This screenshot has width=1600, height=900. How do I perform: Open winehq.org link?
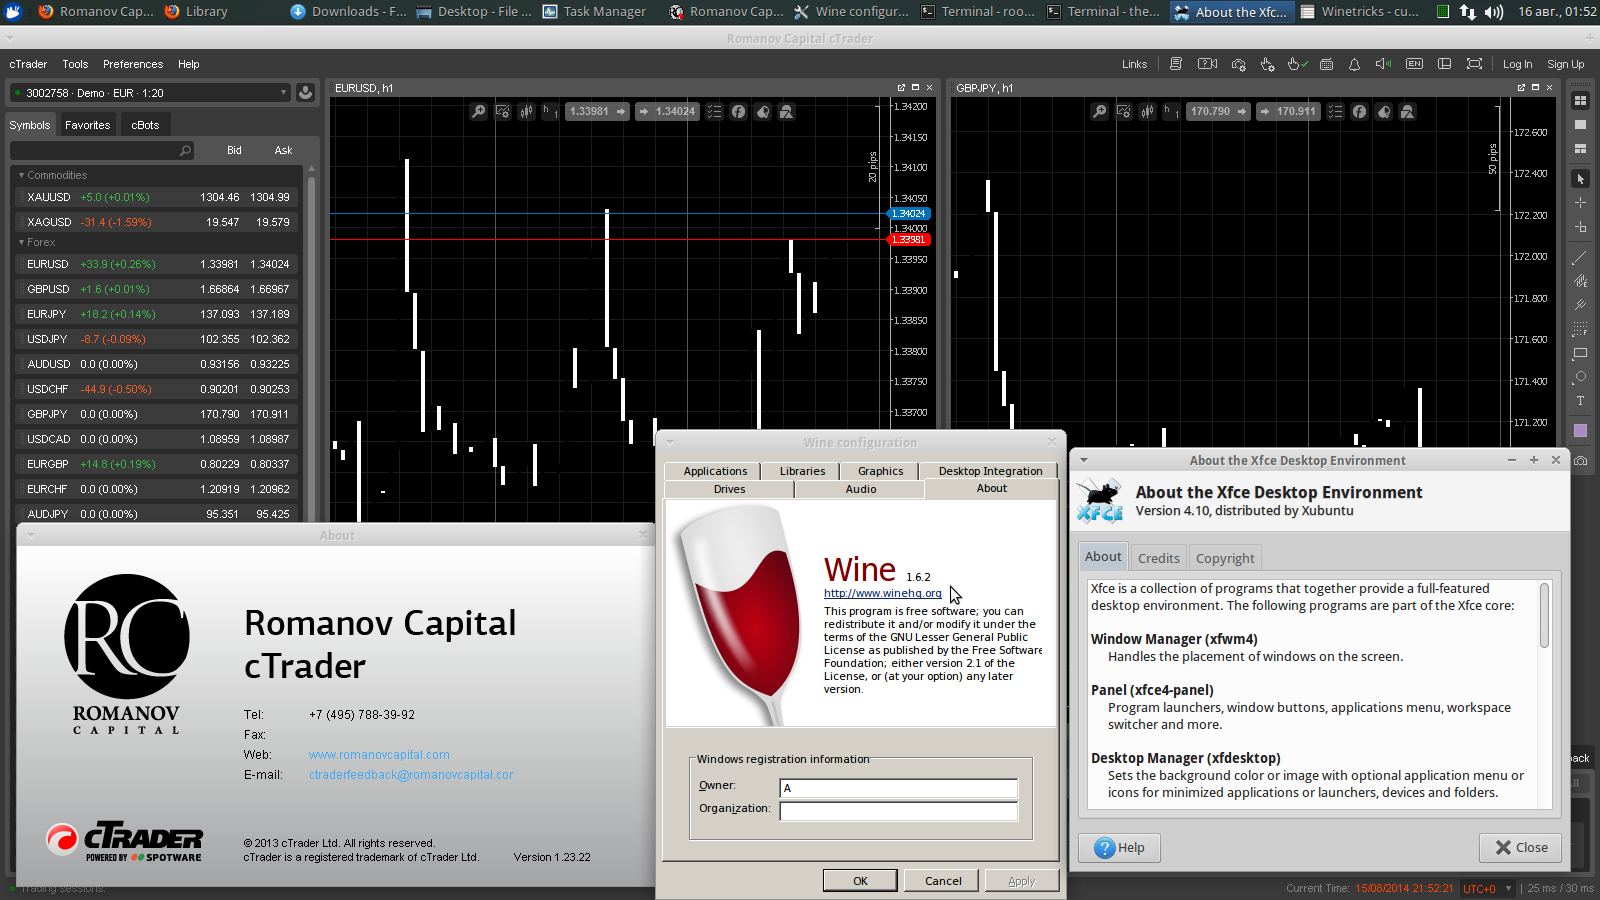pyautogui.click(x=882, y=593)
